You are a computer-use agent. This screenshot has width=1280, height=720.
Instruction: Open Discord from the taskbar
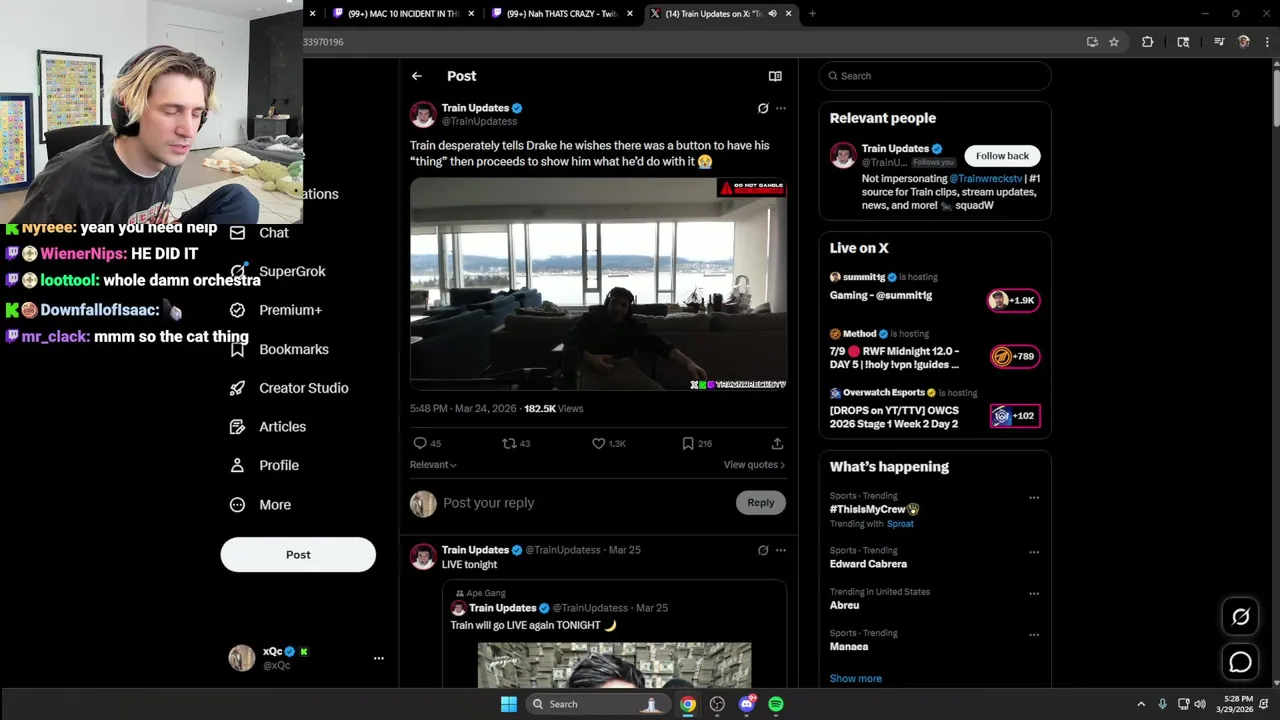tap(747, 704)
